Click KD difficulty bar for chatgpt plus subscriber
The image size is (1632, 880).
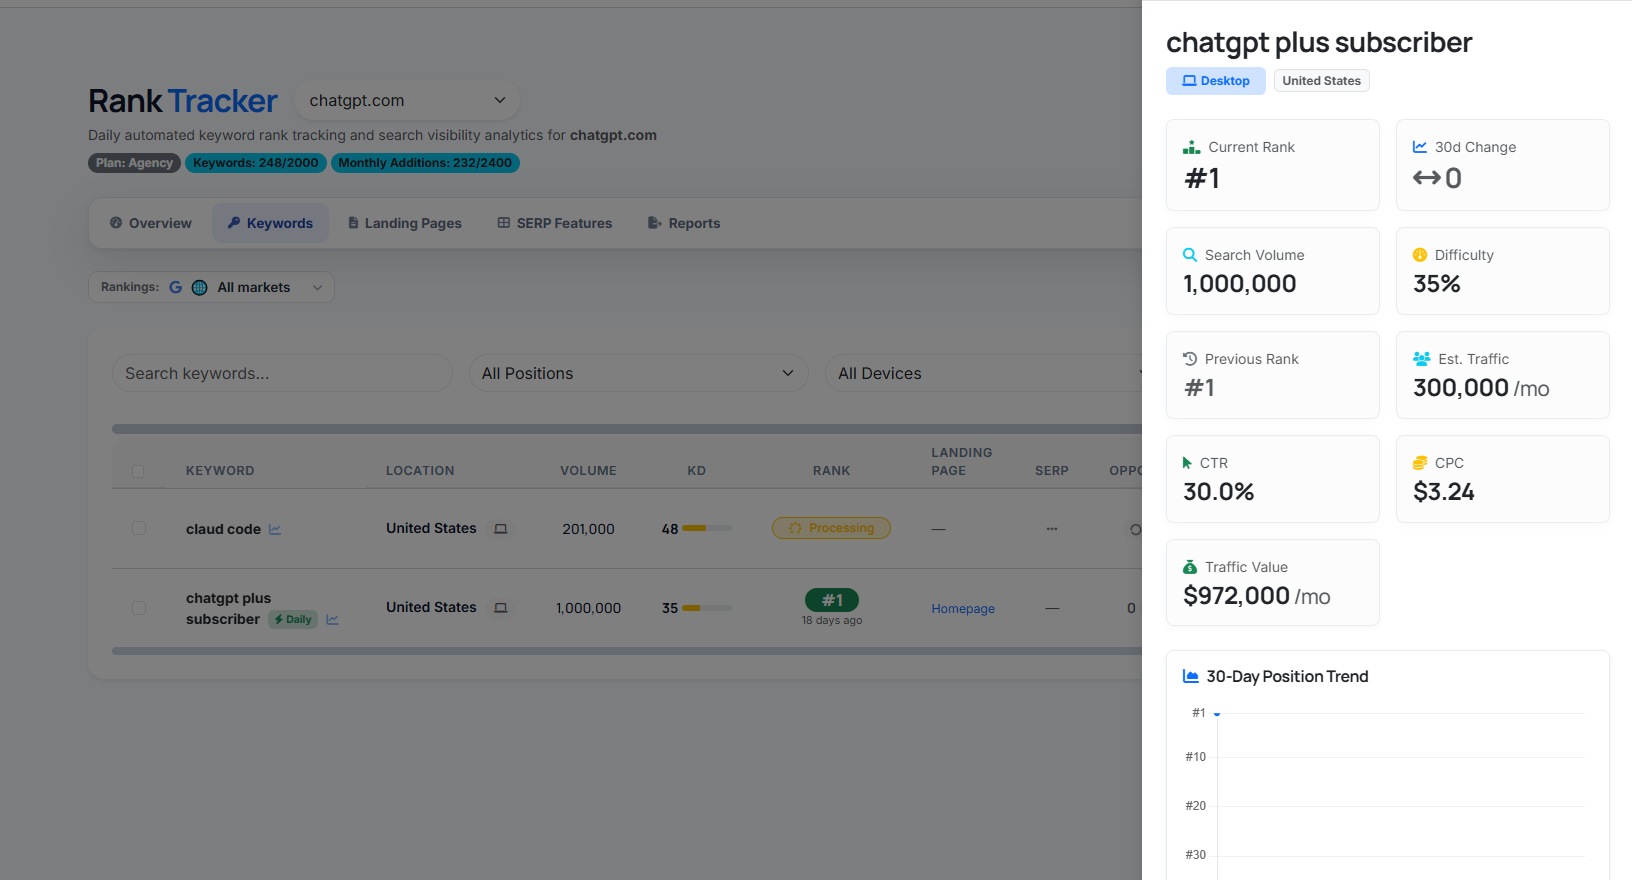coord(707,608)
